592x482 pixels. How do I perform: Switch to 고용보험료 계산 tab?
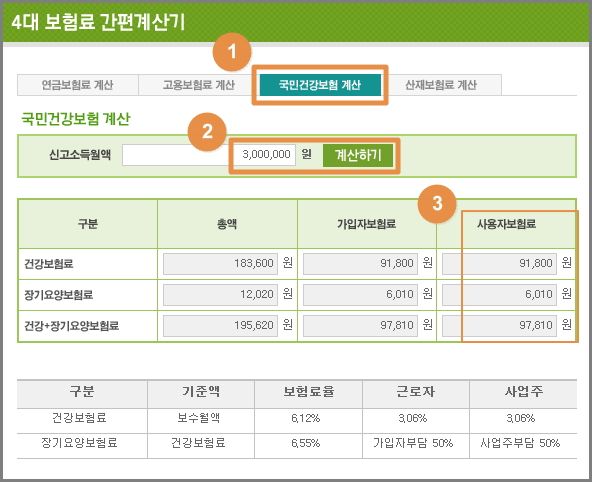click(x=199, y=85)
